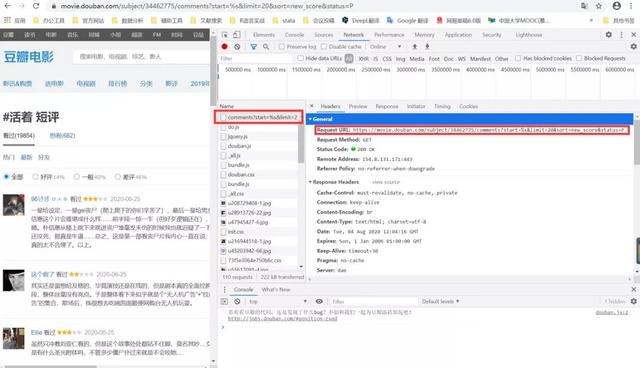Open the DeepL bookmark
640x368 pixels.
(360, 20)
